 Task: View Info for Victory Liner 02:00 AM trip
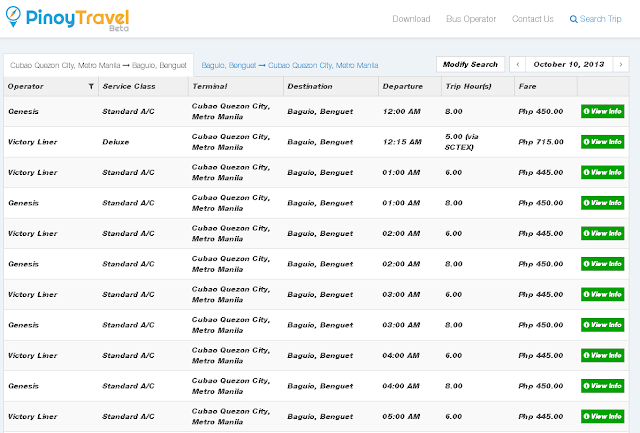coord(602,233)
